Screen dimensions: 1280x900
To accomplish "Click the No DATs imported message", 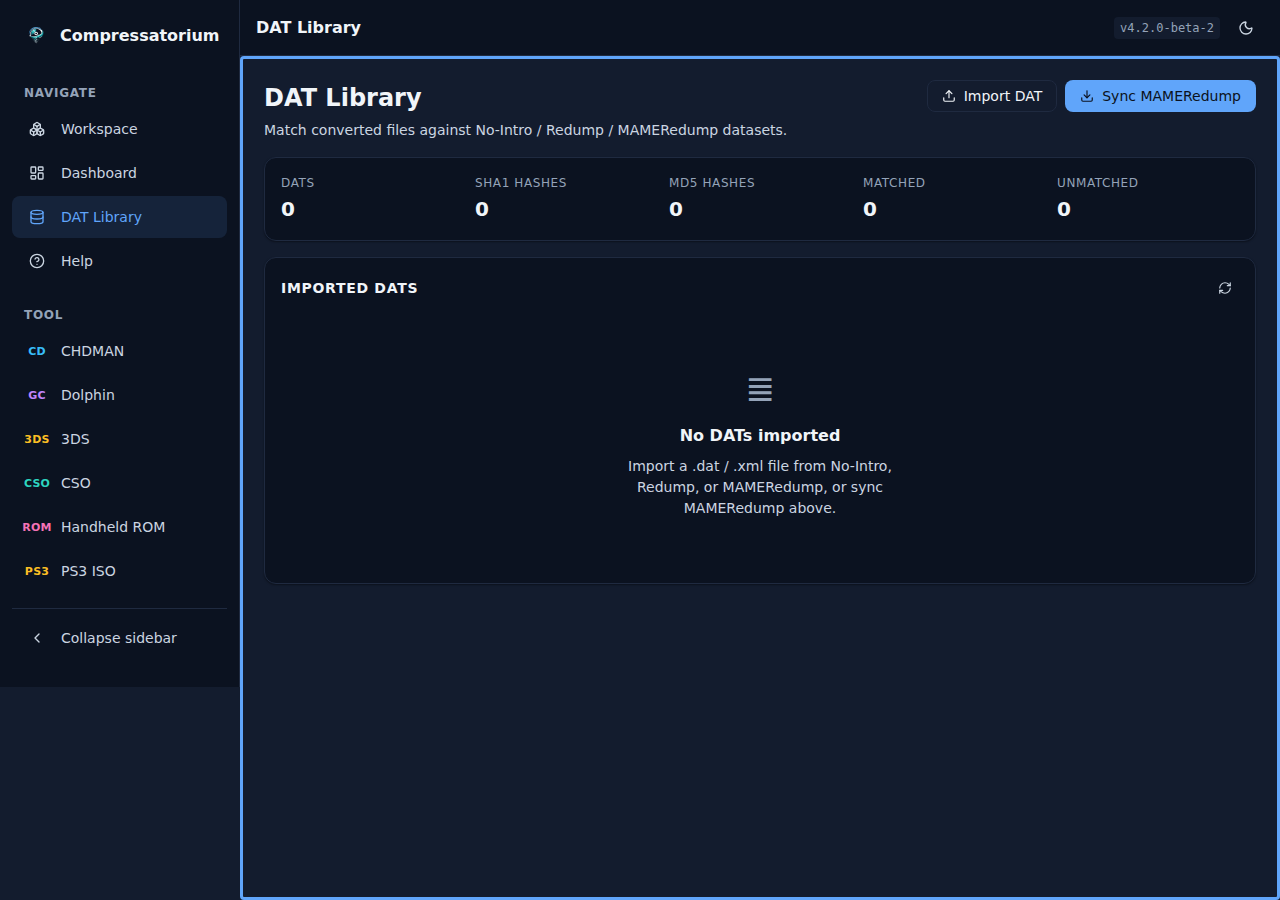I will tap(760, 435).
